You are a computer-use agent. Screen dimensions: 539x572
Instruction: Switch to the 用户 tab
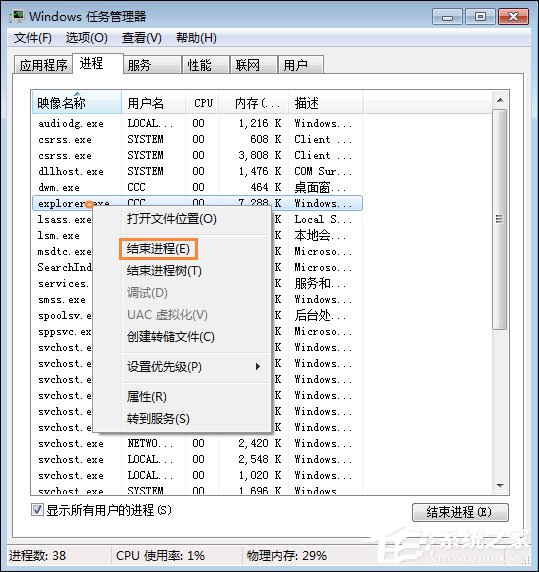pos(300,65)
